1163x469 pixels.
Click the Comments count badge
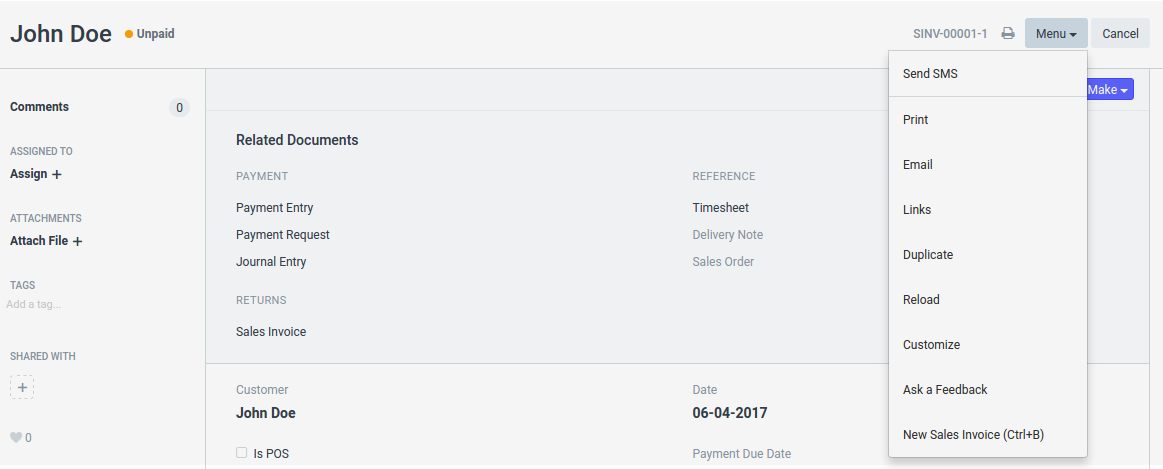[x=179, y=108]
